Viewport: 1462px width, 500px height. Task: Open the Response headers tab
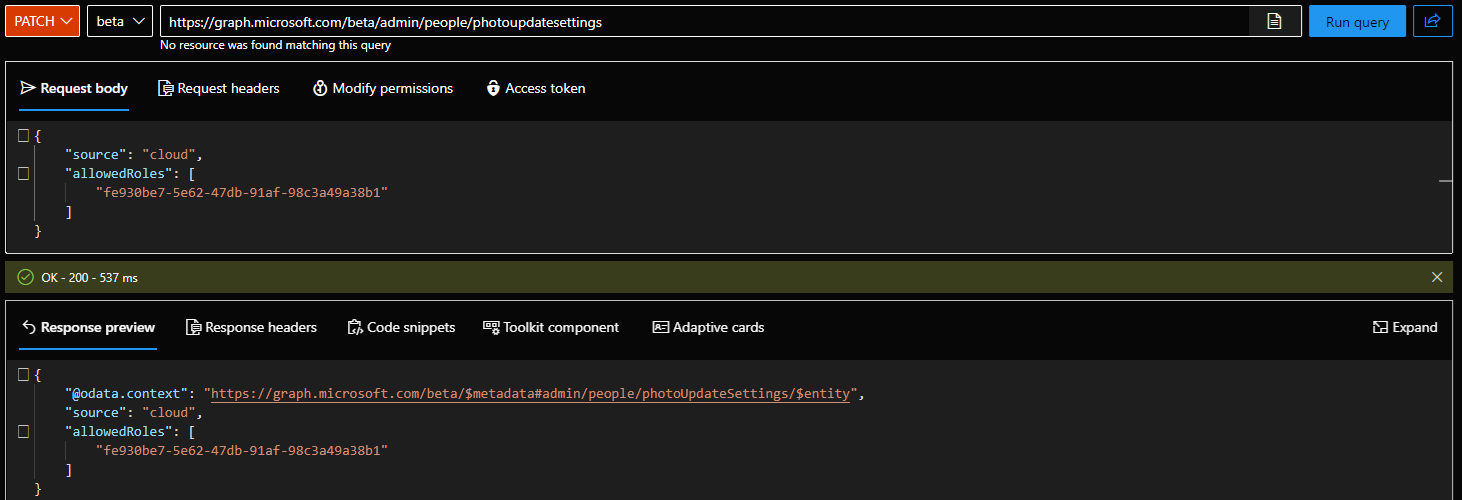click(x=251, y=327)
